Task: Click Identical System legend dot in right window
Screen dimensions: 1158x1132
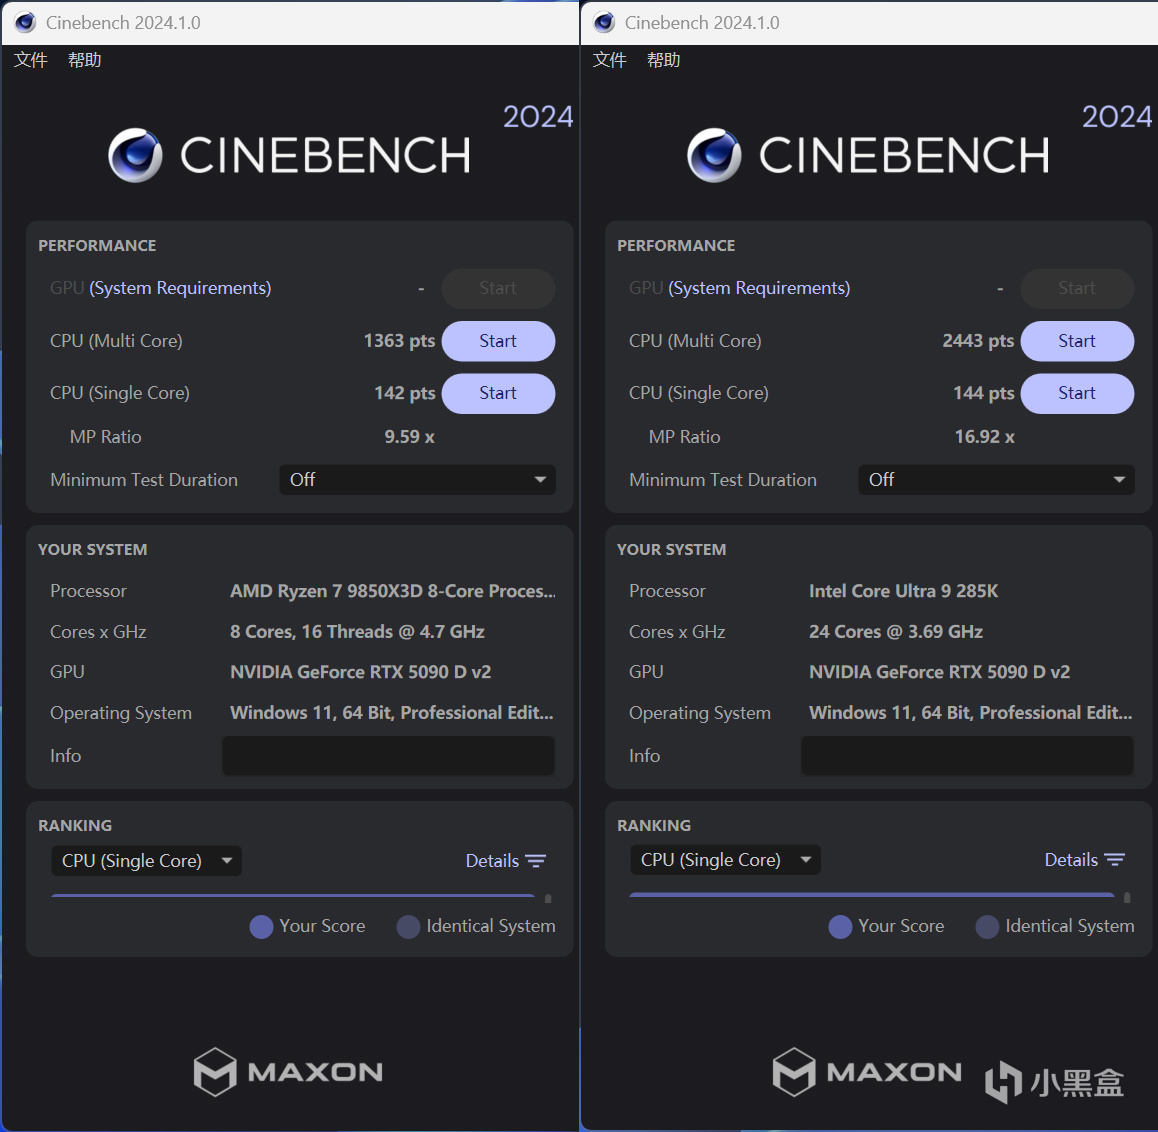Action: click(x=987, y=927)
